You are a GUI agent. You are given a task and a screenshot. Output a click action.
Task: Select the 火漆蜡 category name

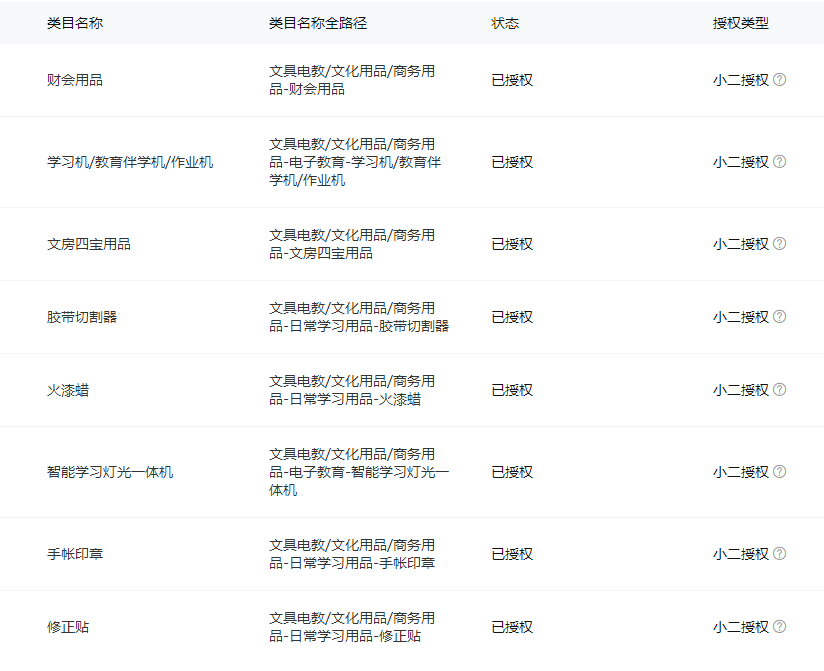click(x=68, y=390)
